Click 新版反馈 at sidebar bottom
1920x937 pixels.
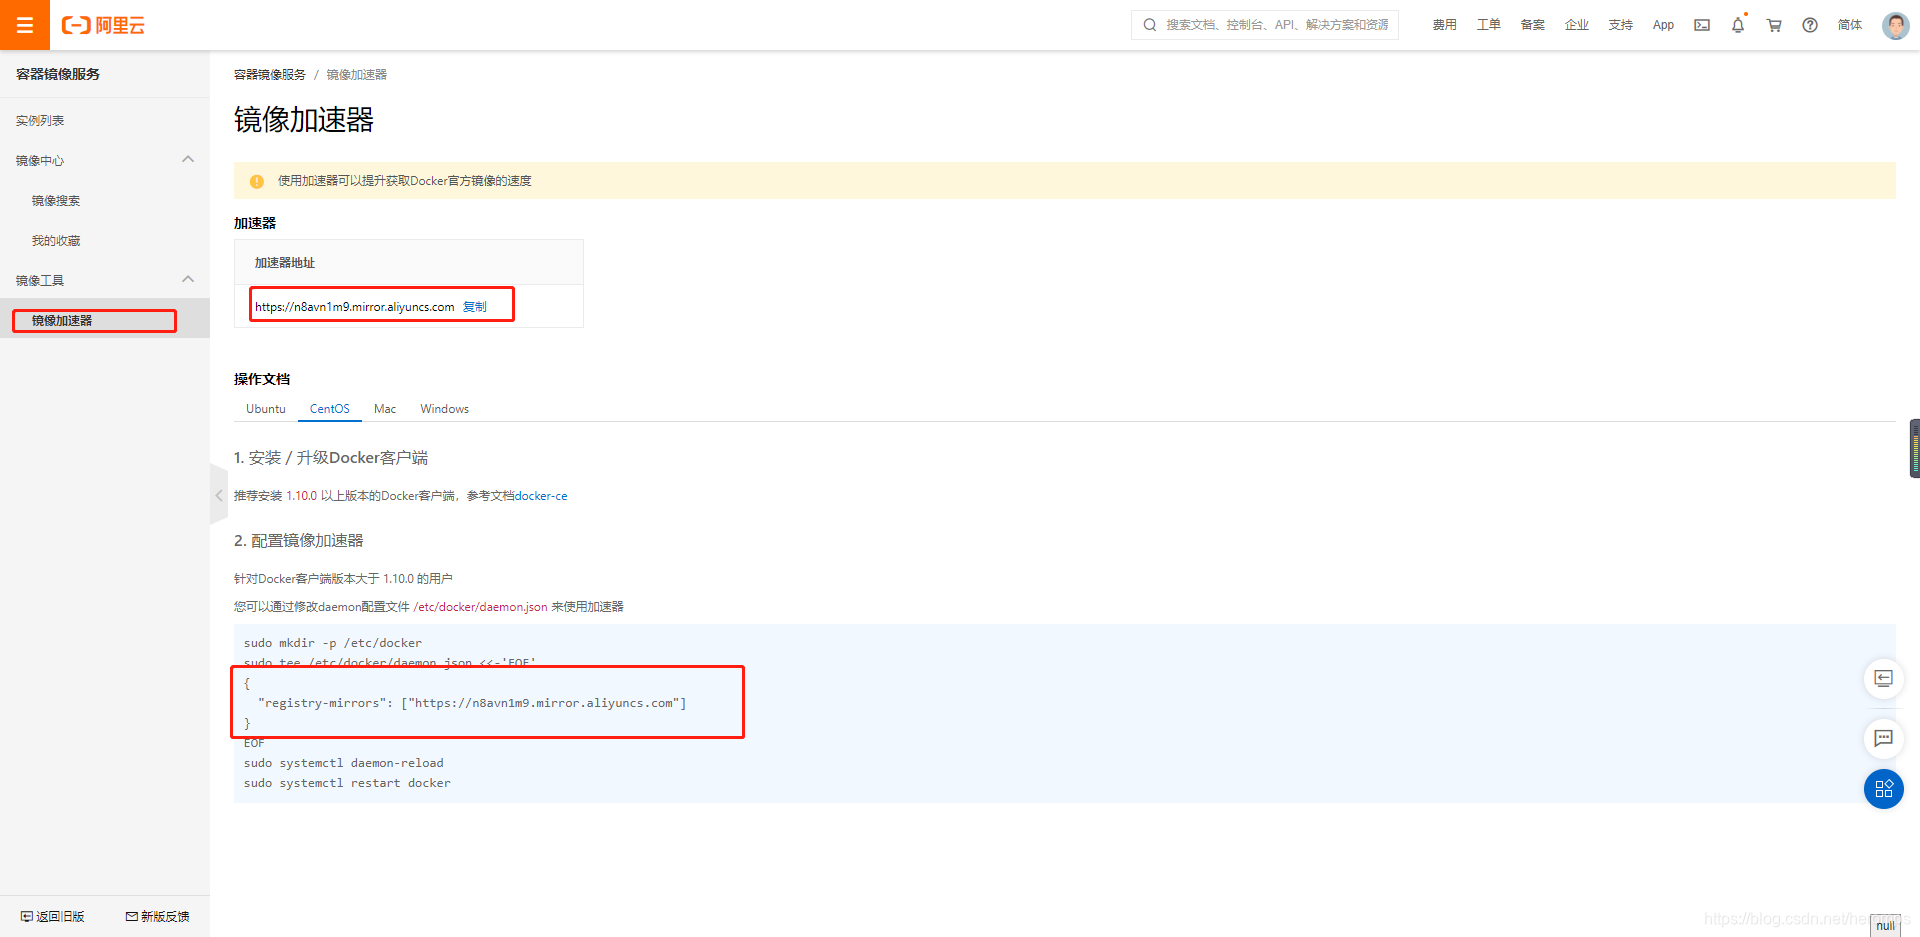point(157,917)
